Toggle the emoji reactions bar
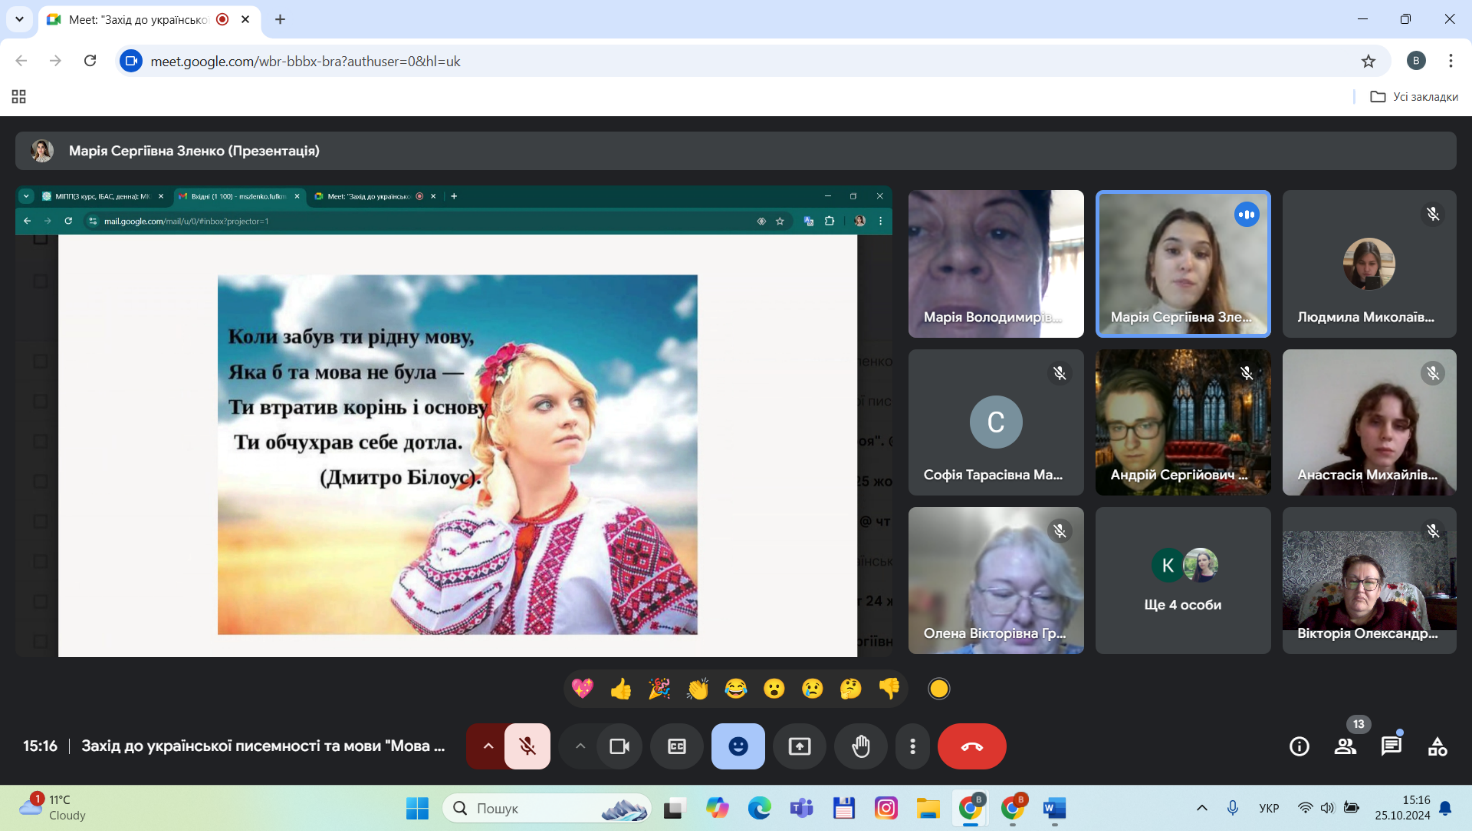 738,746
